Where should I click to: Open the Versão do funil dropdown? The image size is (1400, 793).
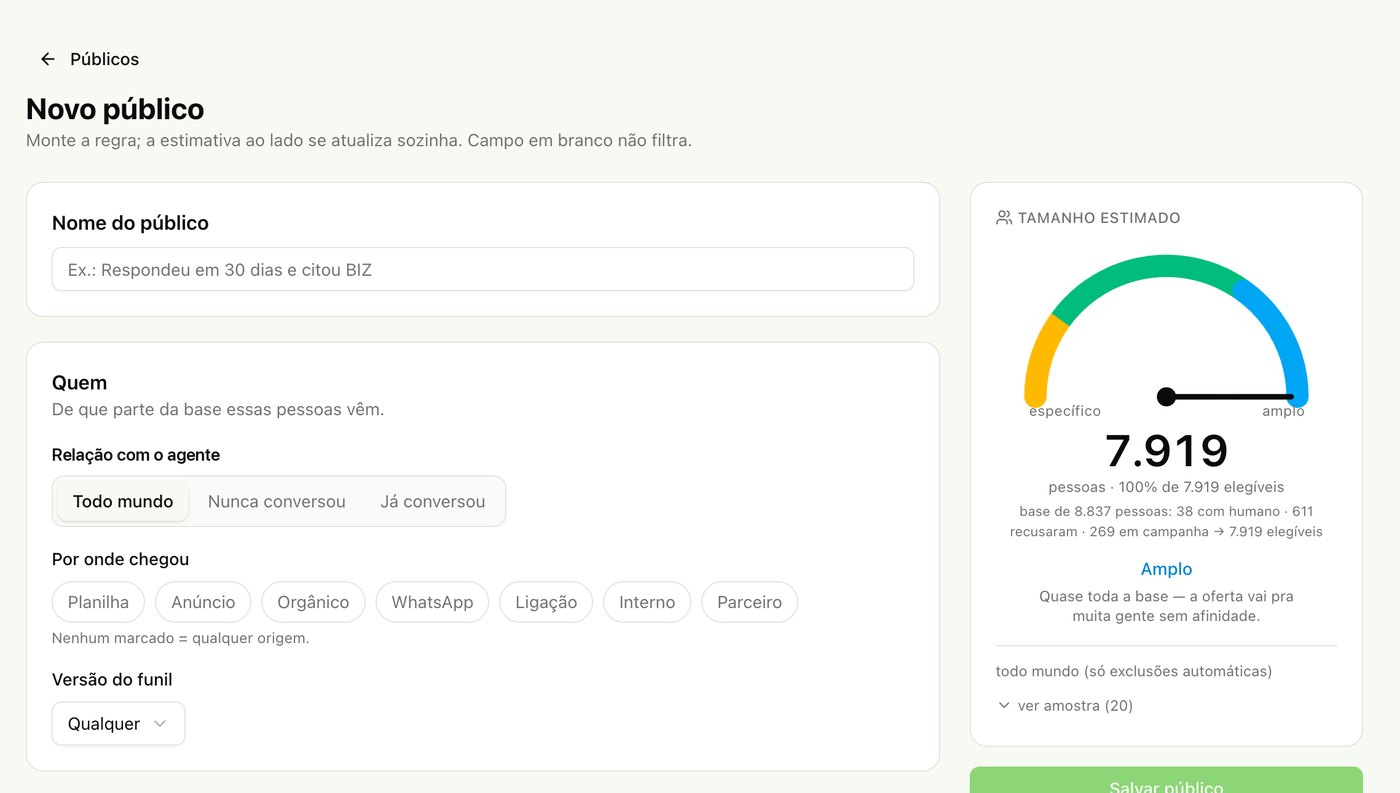(x=118, y=724)
